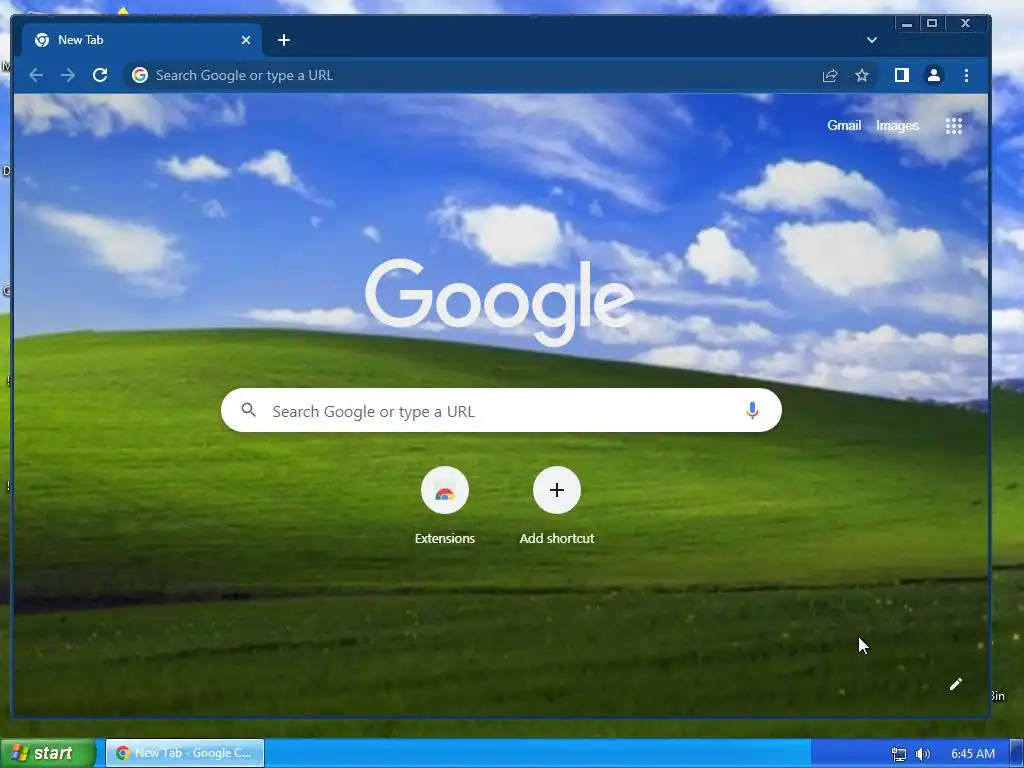
Task: Bookmark this tab with the star icon
Action: pyautogui.click(x=862, y=75)
